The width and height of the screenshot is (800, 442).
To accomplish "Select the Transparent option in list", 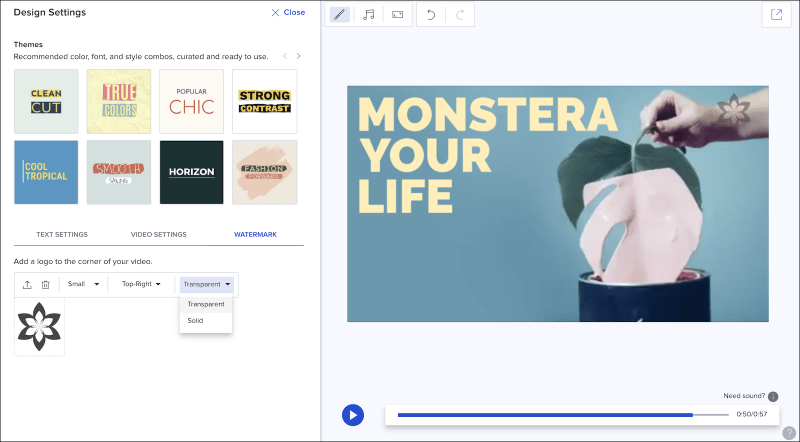I will coord(206,304).
